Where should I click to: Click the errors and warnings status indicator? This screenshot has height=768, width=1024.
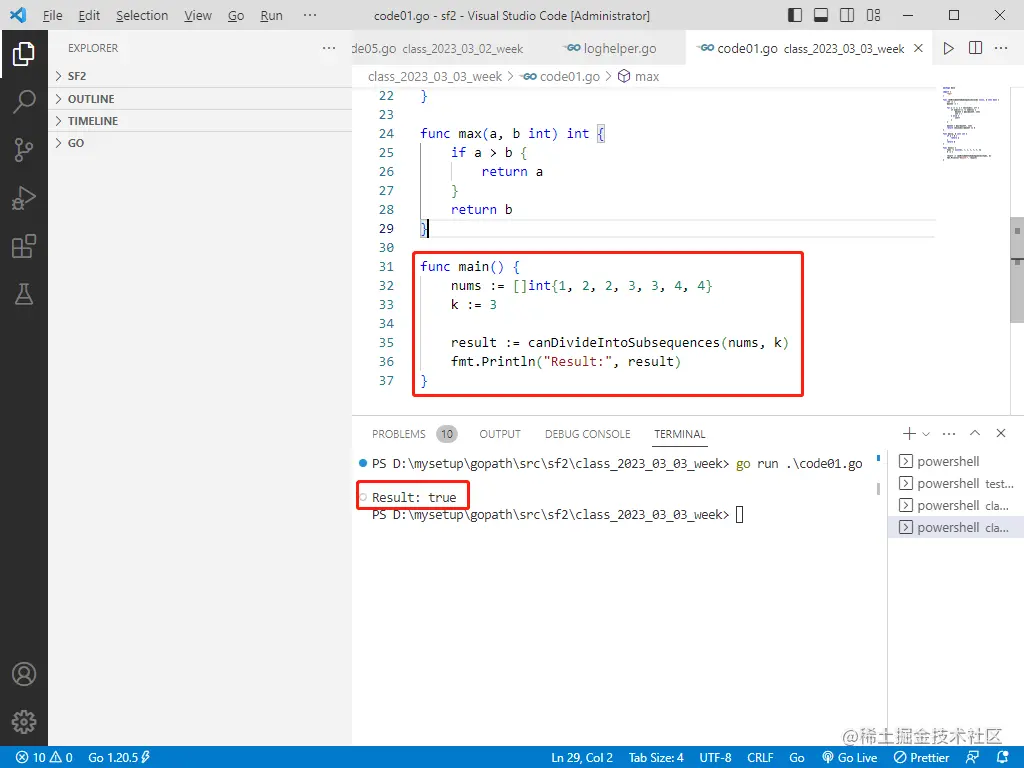tap(44, 758)
